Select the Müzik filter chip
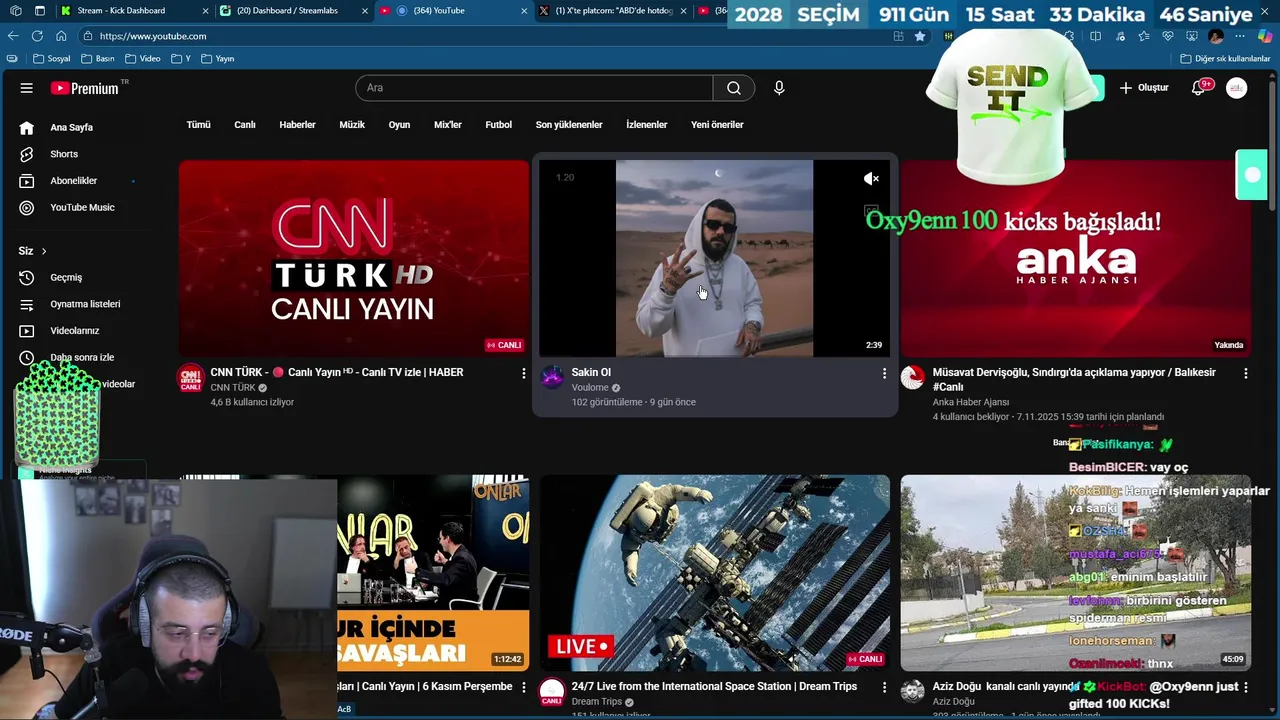This screenshot has width=1280, height=720. 352,125
